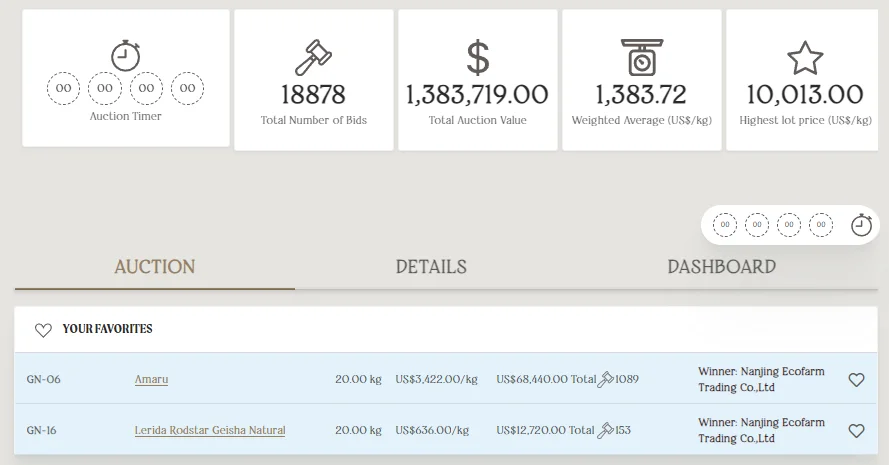Click the dollar sign icon for Total Auction Value

tap(477, 57)
